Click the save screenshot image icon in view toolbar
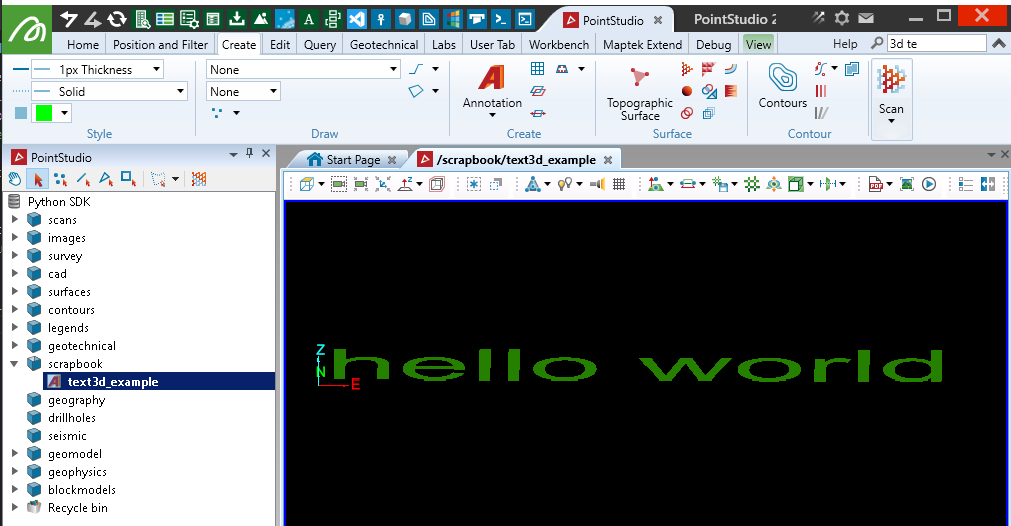The height and width of the screenshot is (526, 1011). (907, 184)
